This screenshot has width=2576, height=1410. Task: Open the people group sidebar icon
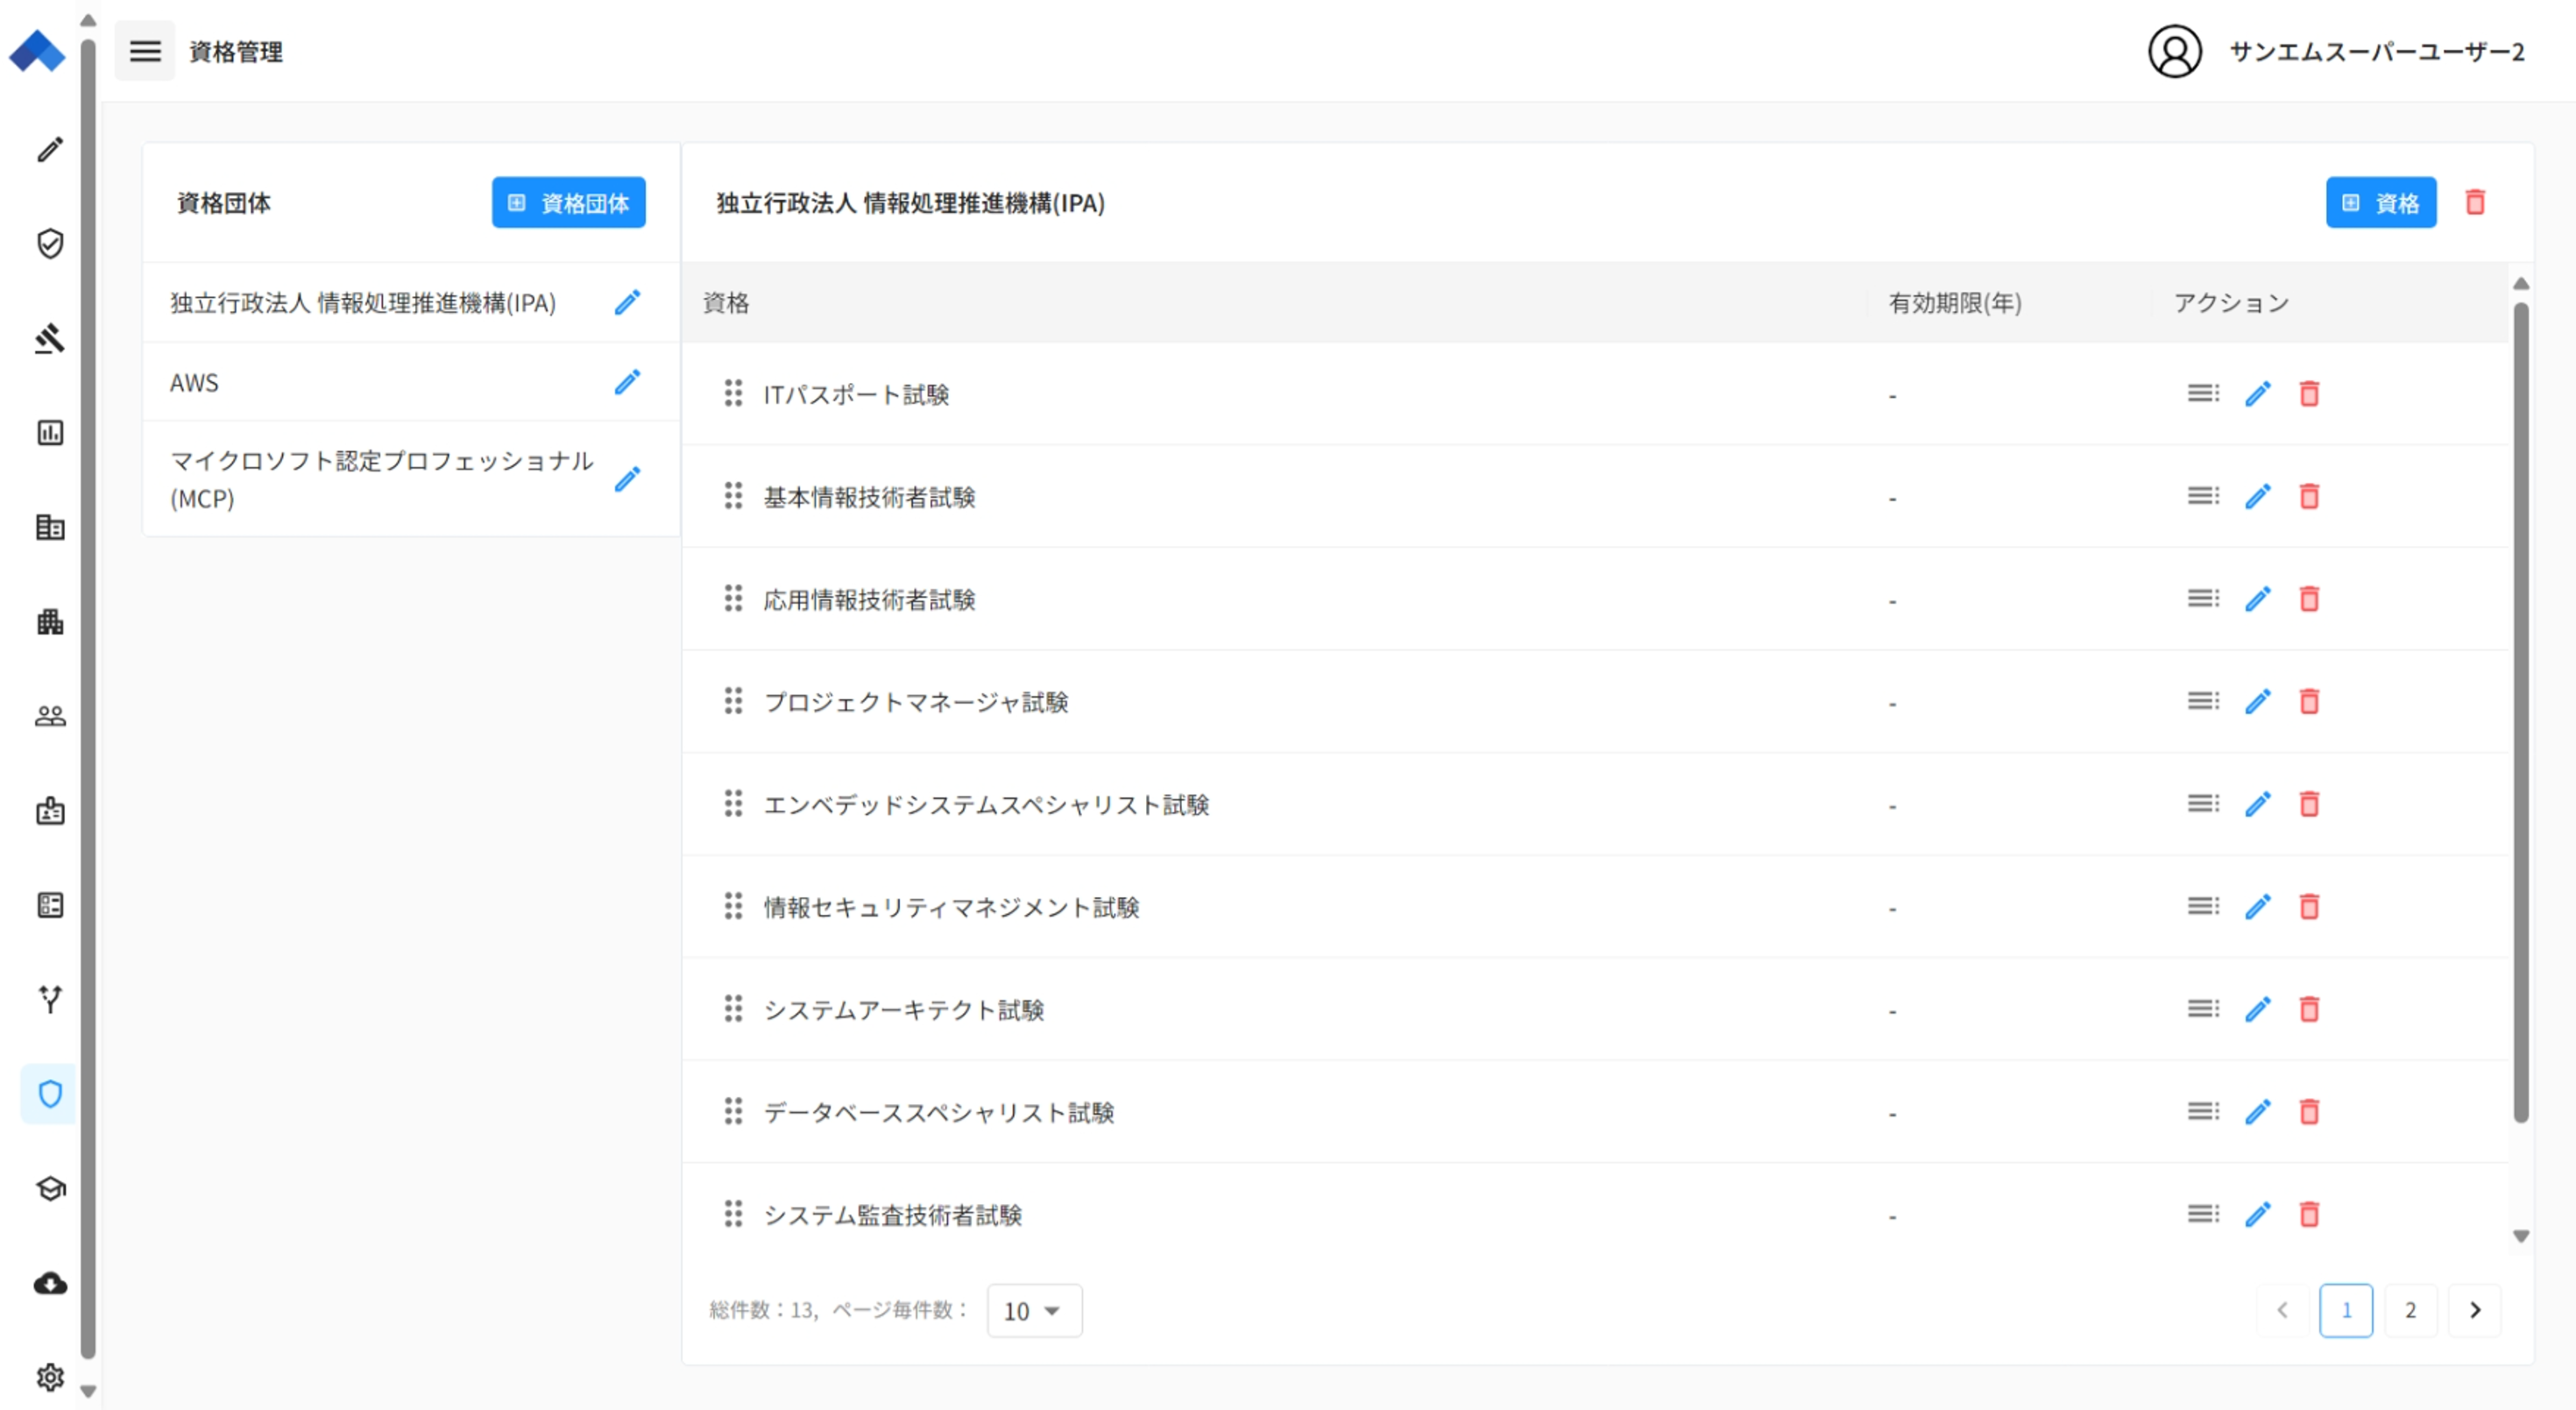click(50, 716)
